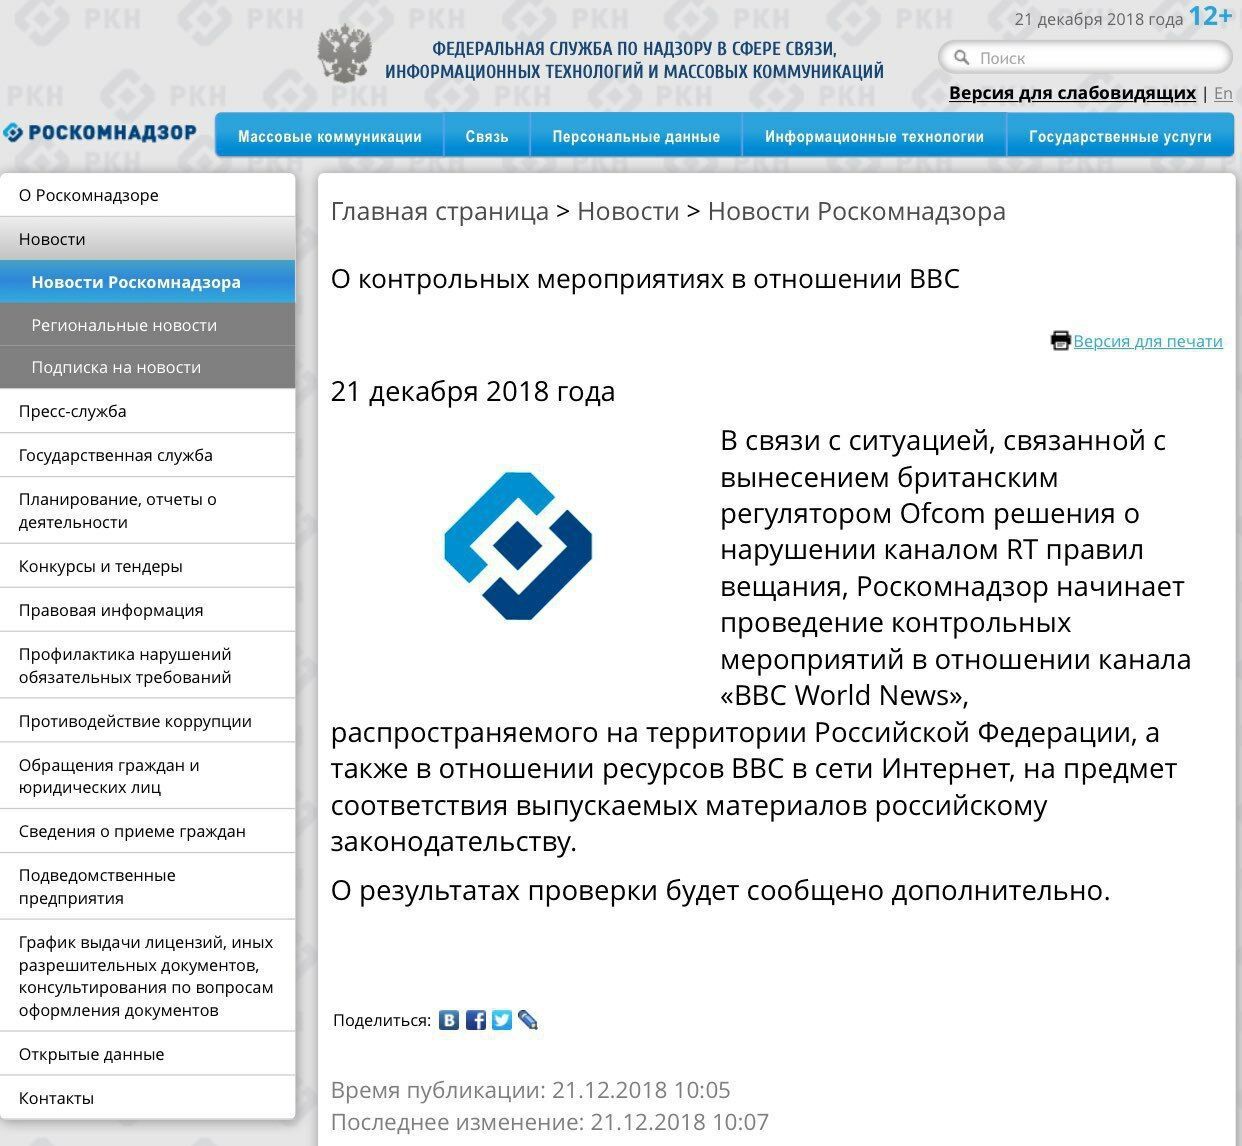Image resolution: width=1242 pixels, height=1146 pixels.
Task: Click the federal service title in the header
Action: (x=634, y=60)
